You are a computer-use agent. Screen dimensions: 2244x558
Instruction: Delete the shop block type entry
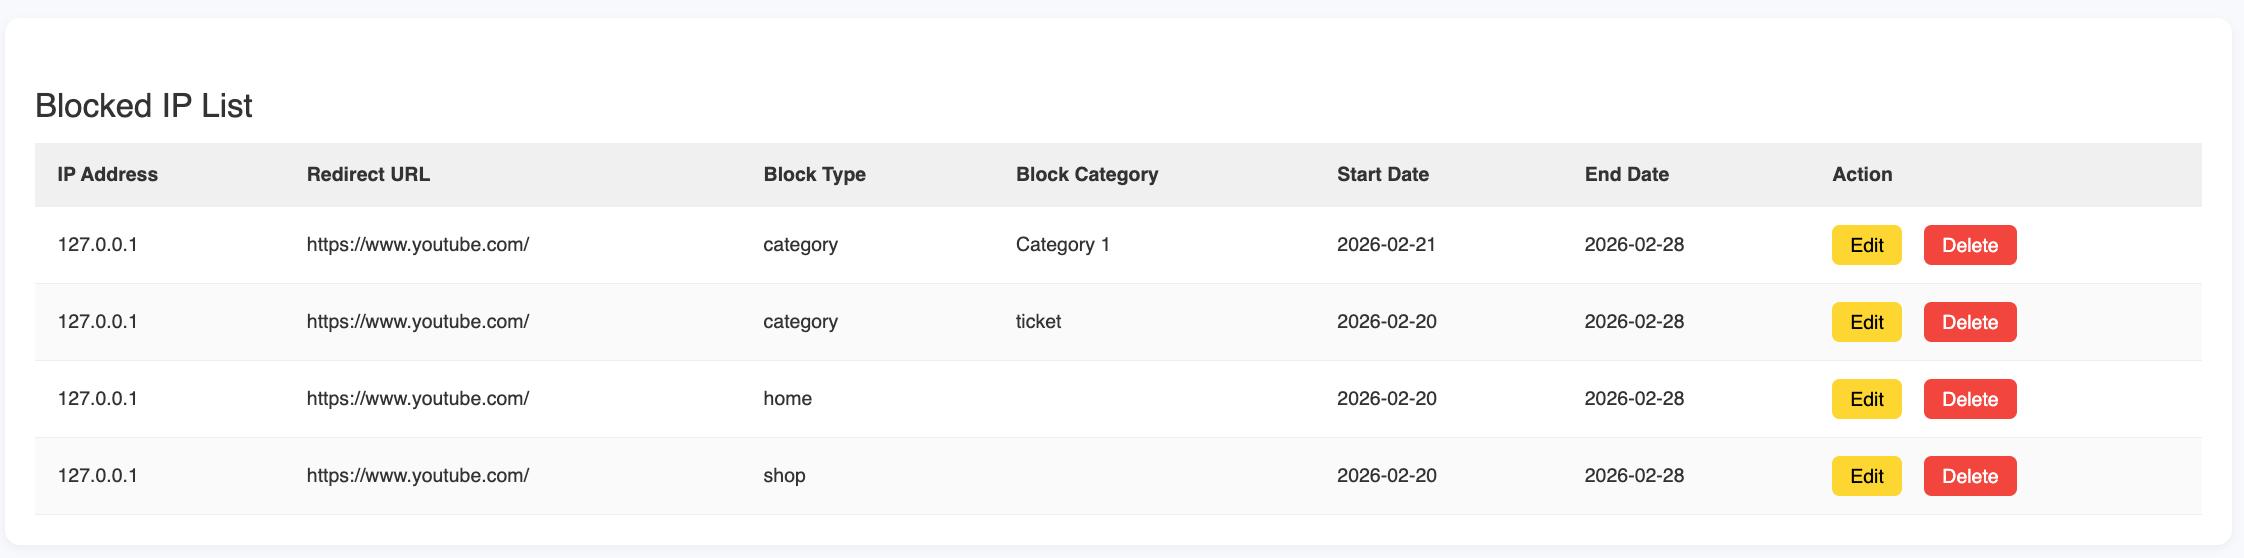click(x=1969, y=476)
